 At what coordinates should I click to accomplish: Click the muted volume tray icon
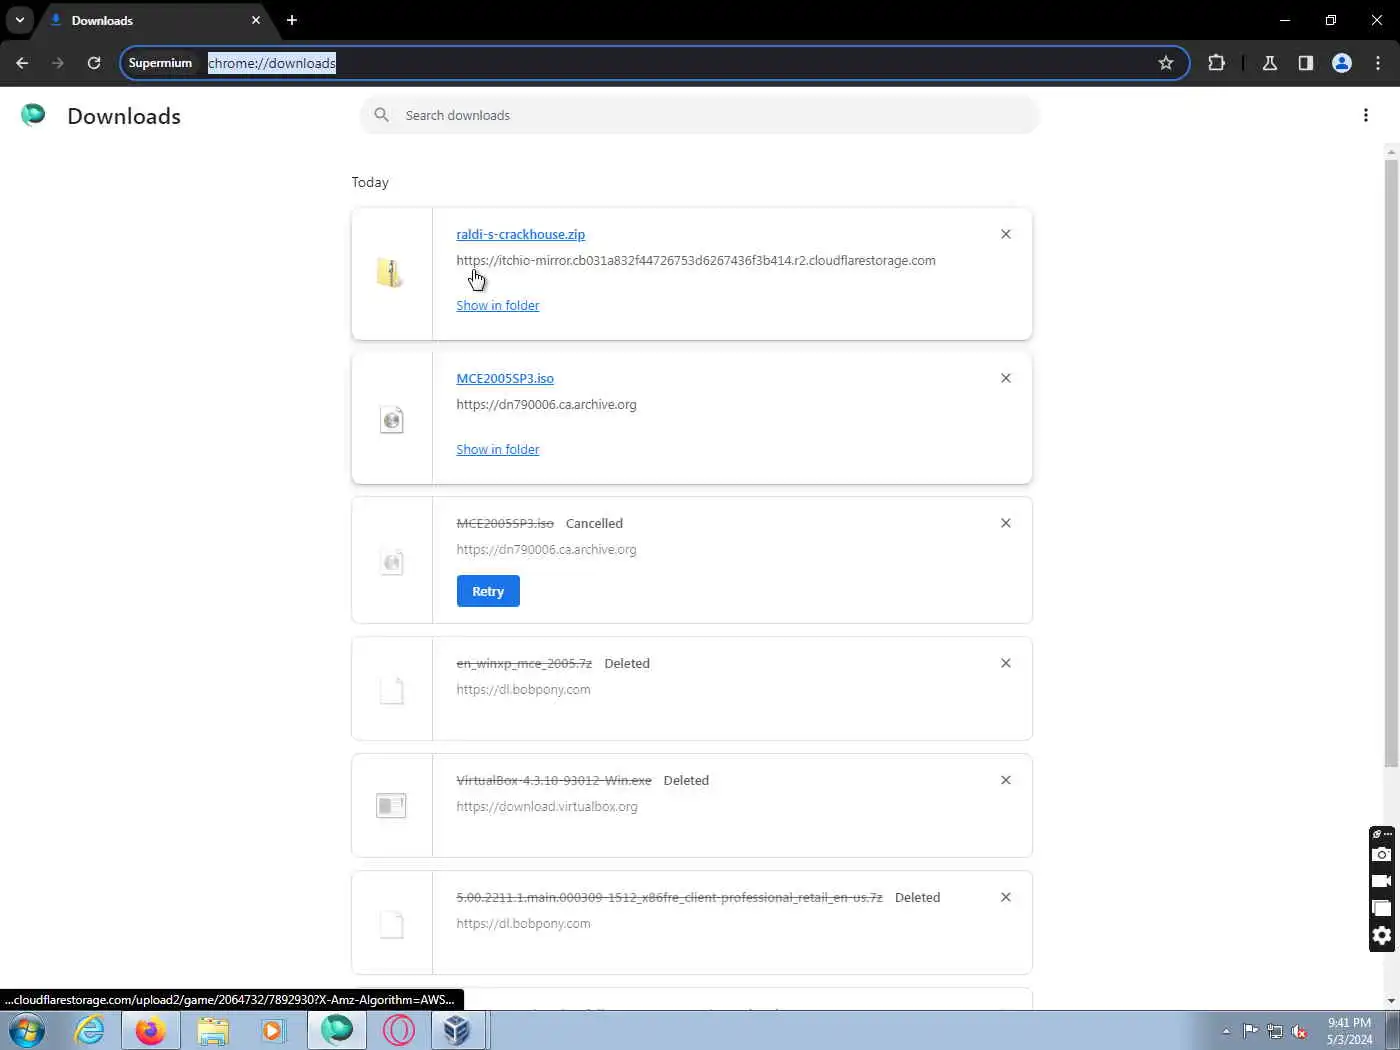point(1299,1031)
